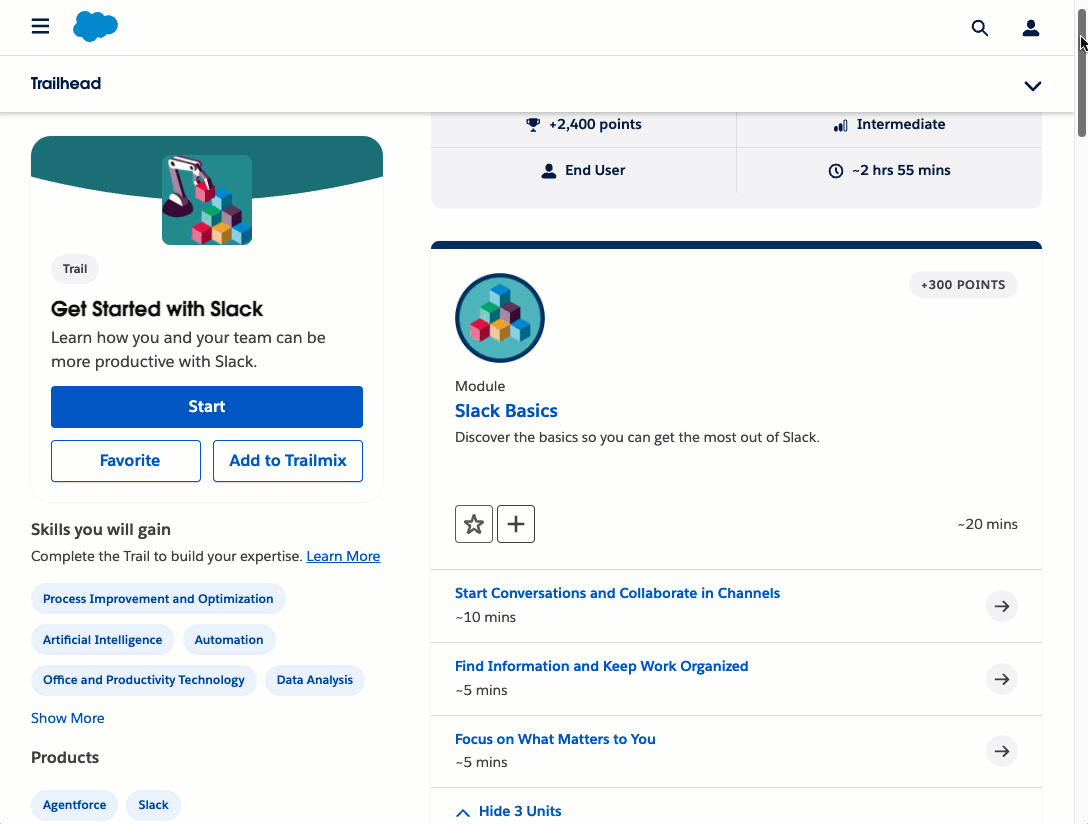Click arrow for Focus on What Matters unit
This screenshot has width=1088, height=824.
click(x=1001, y=751)
